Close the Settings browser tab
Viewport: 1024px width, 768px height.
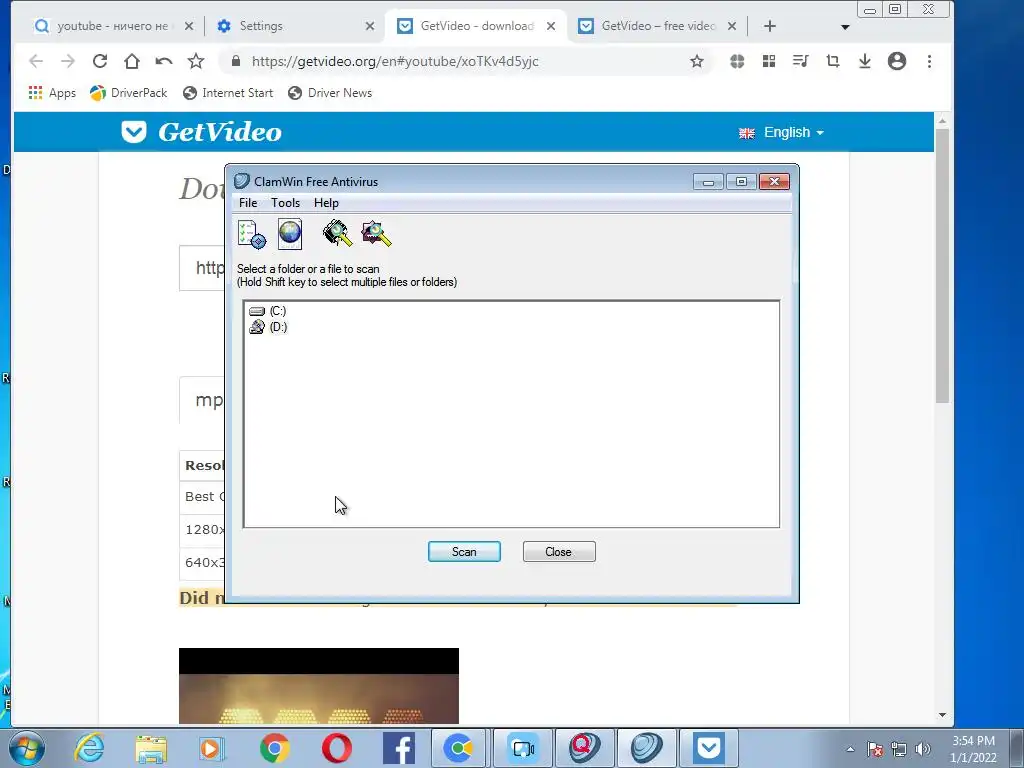click(370, 26)
